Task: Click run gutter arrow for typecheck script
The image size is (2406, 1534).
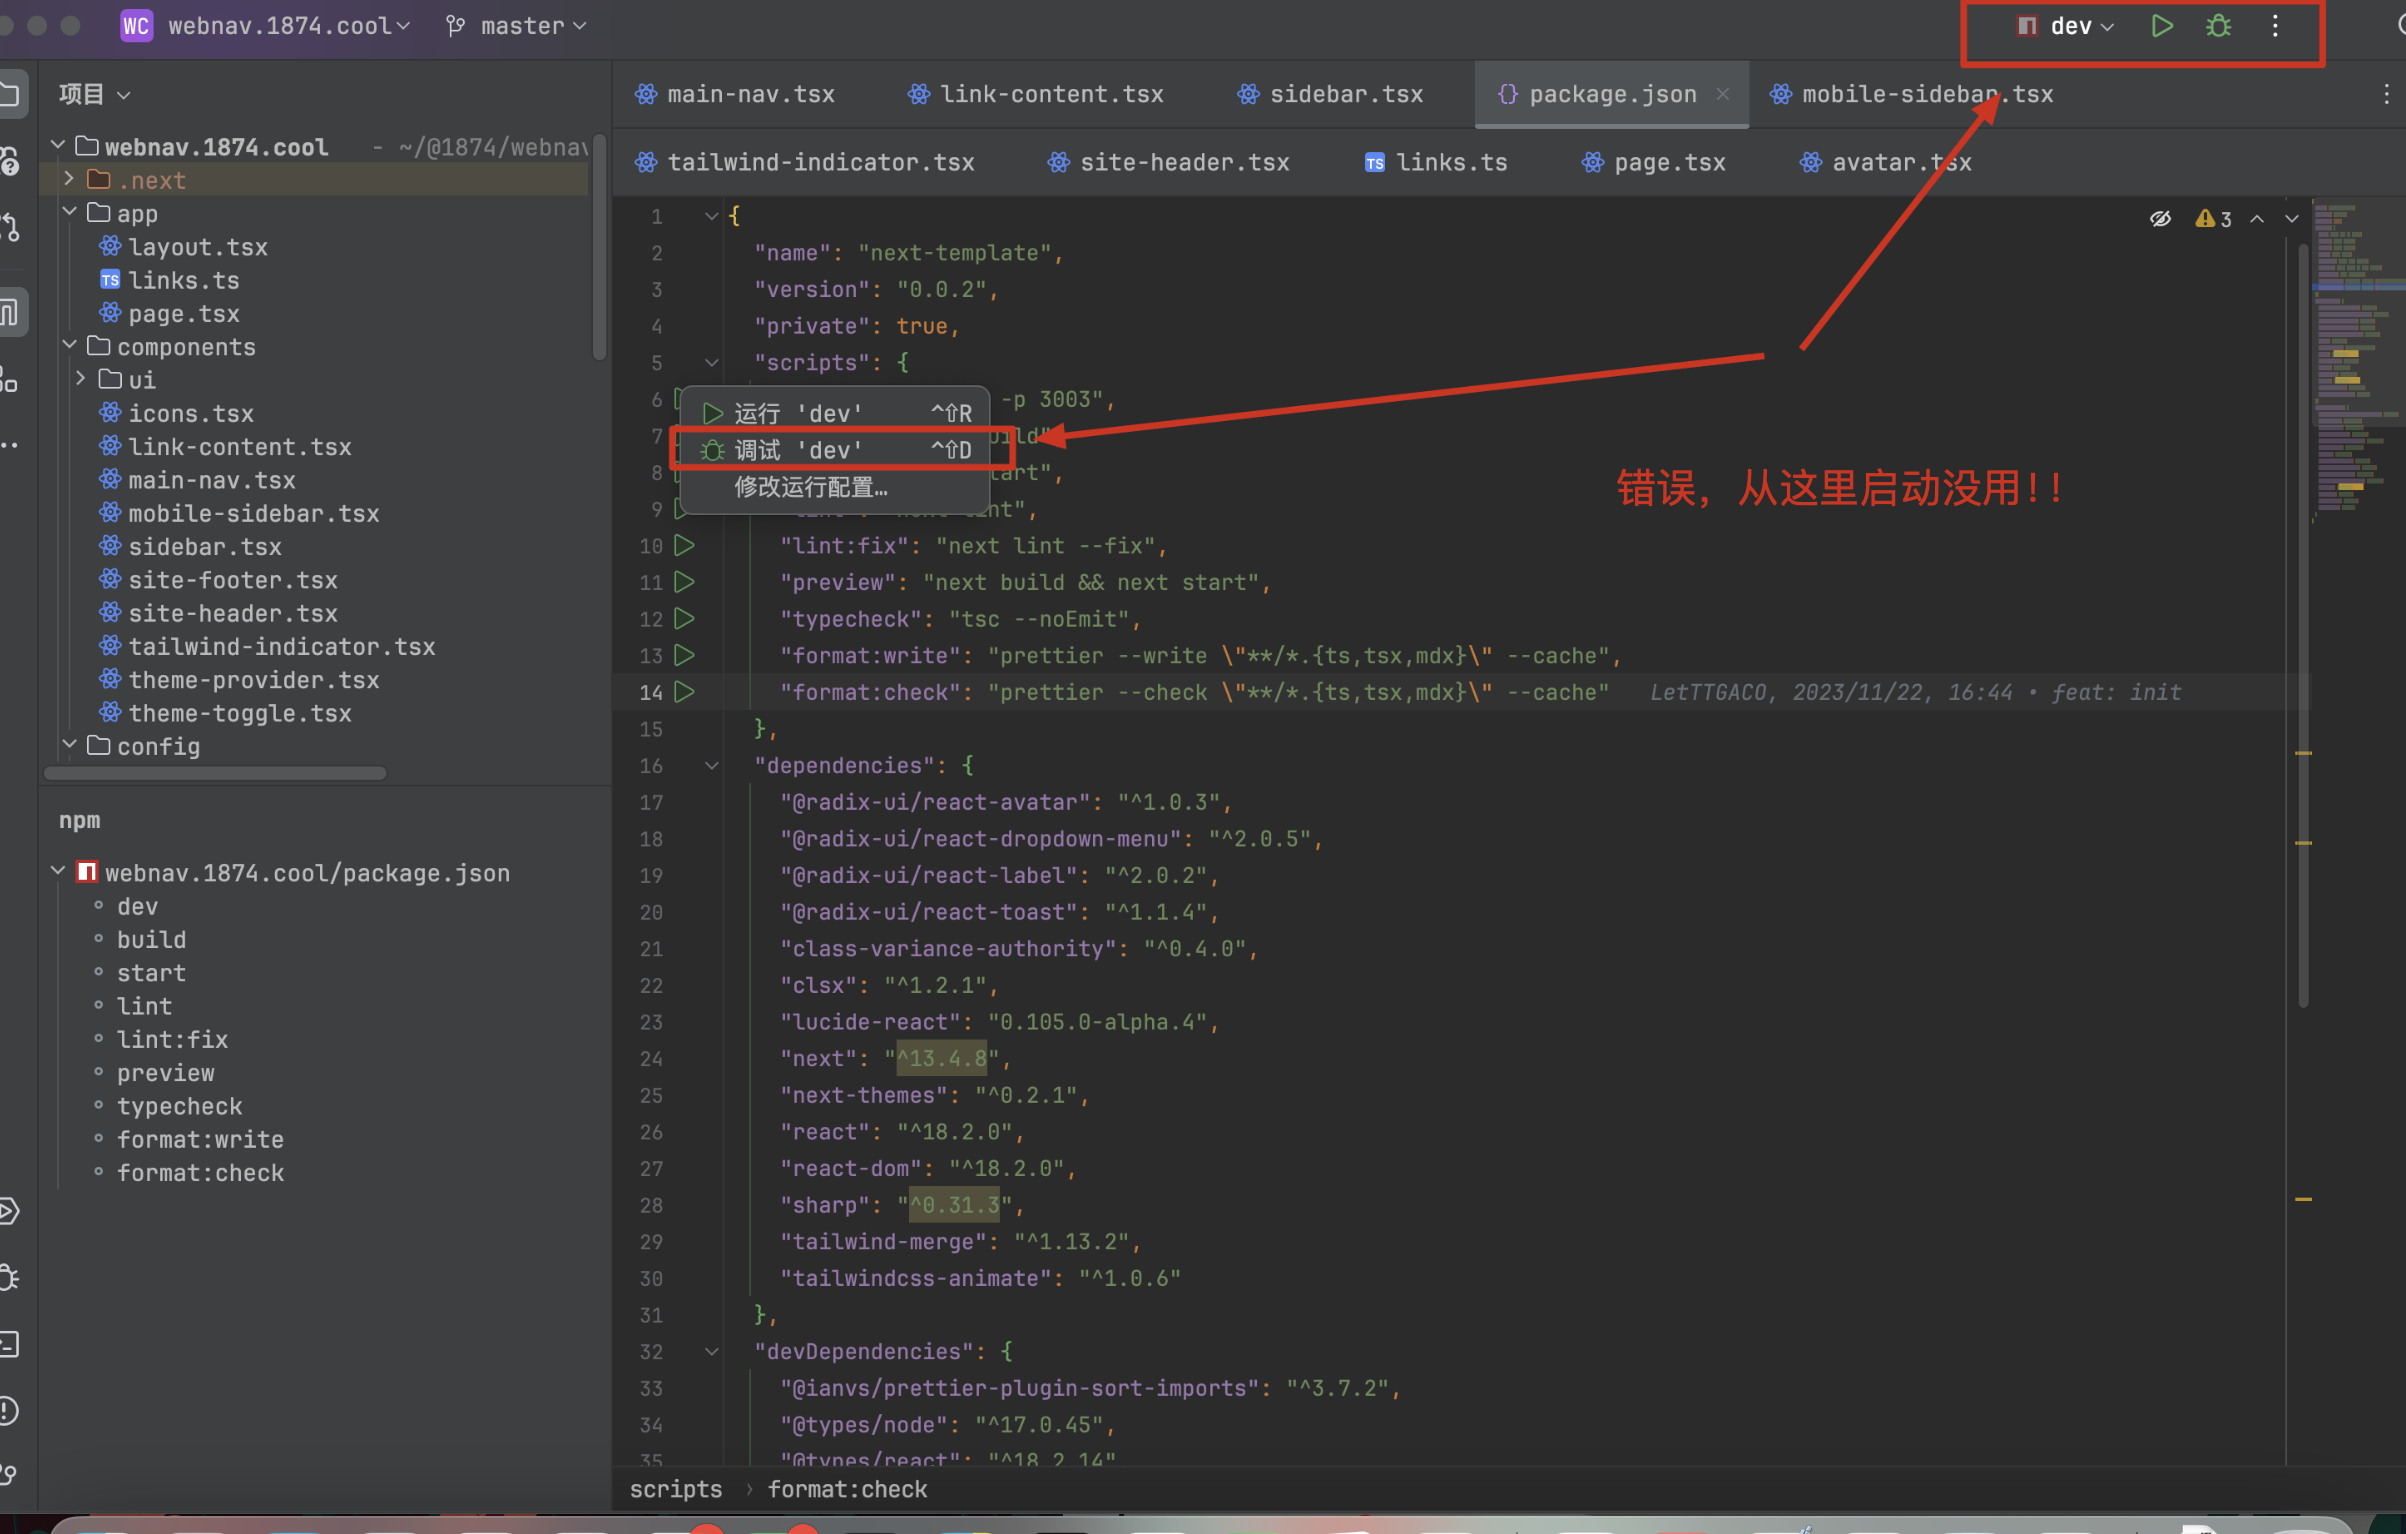Action: pyautogui.click(x=684, y=619)
